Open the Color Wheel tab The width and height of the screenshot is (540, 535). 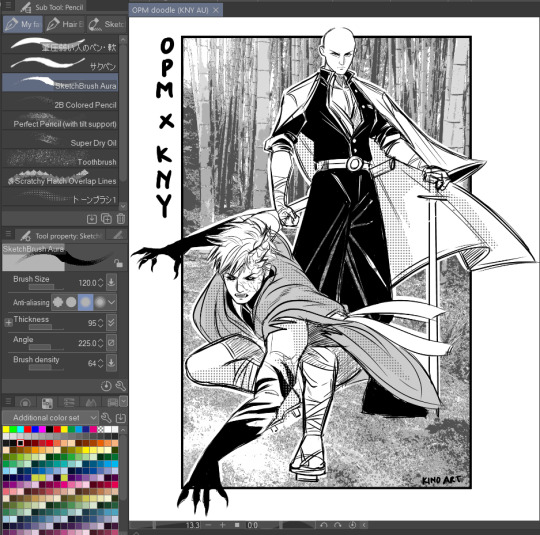coord(25,402)
